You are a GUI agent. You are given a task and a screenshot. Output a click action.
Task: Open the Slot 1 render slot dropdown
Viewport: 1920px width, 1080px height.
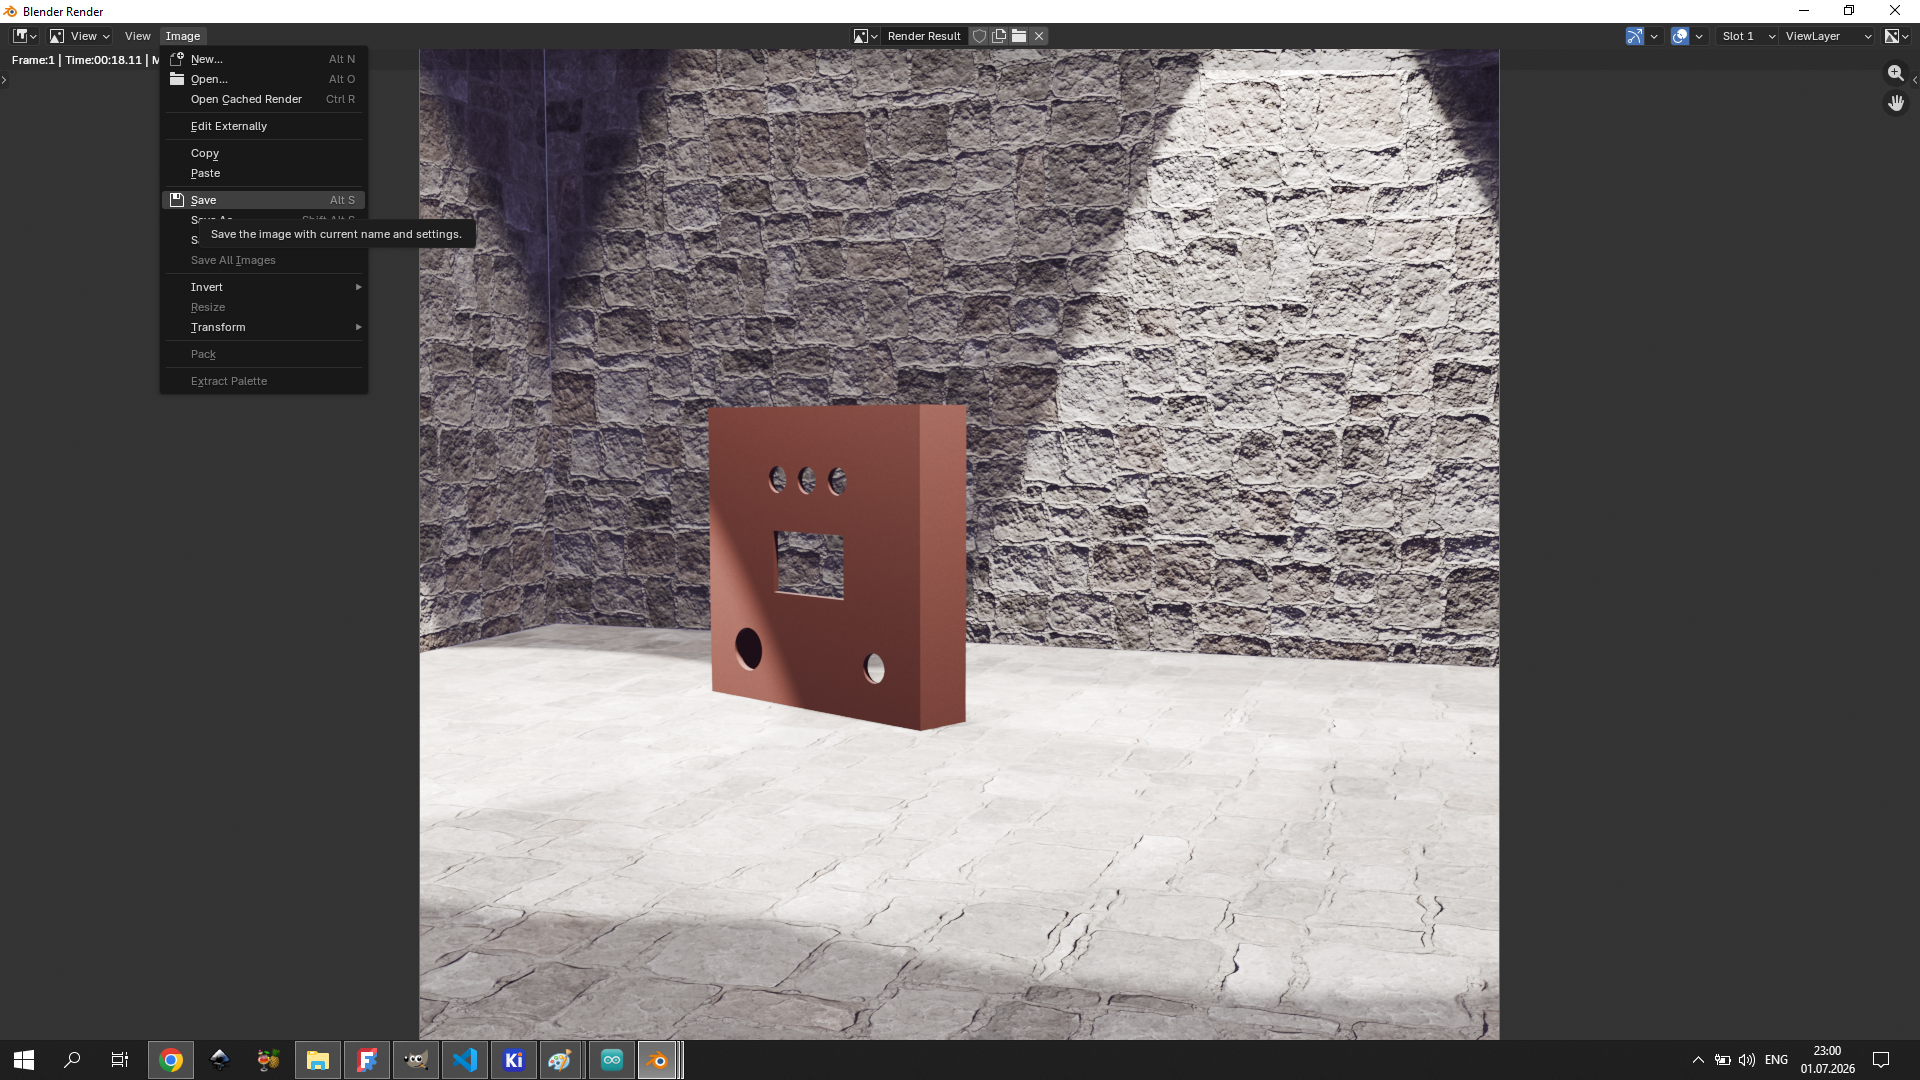coord(1747,36)
